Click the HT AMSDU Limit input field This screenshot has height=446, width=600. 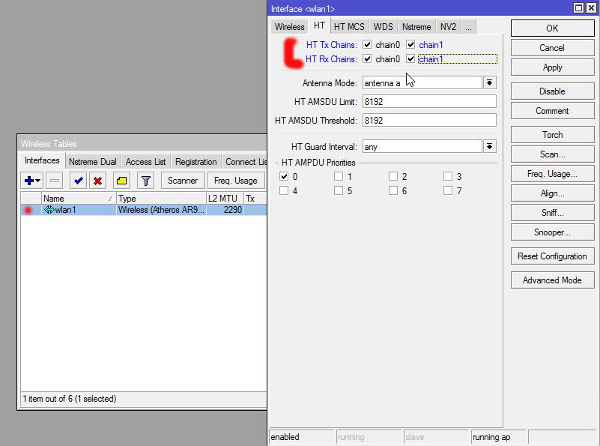pyautogui.click(x=429, y=101)
